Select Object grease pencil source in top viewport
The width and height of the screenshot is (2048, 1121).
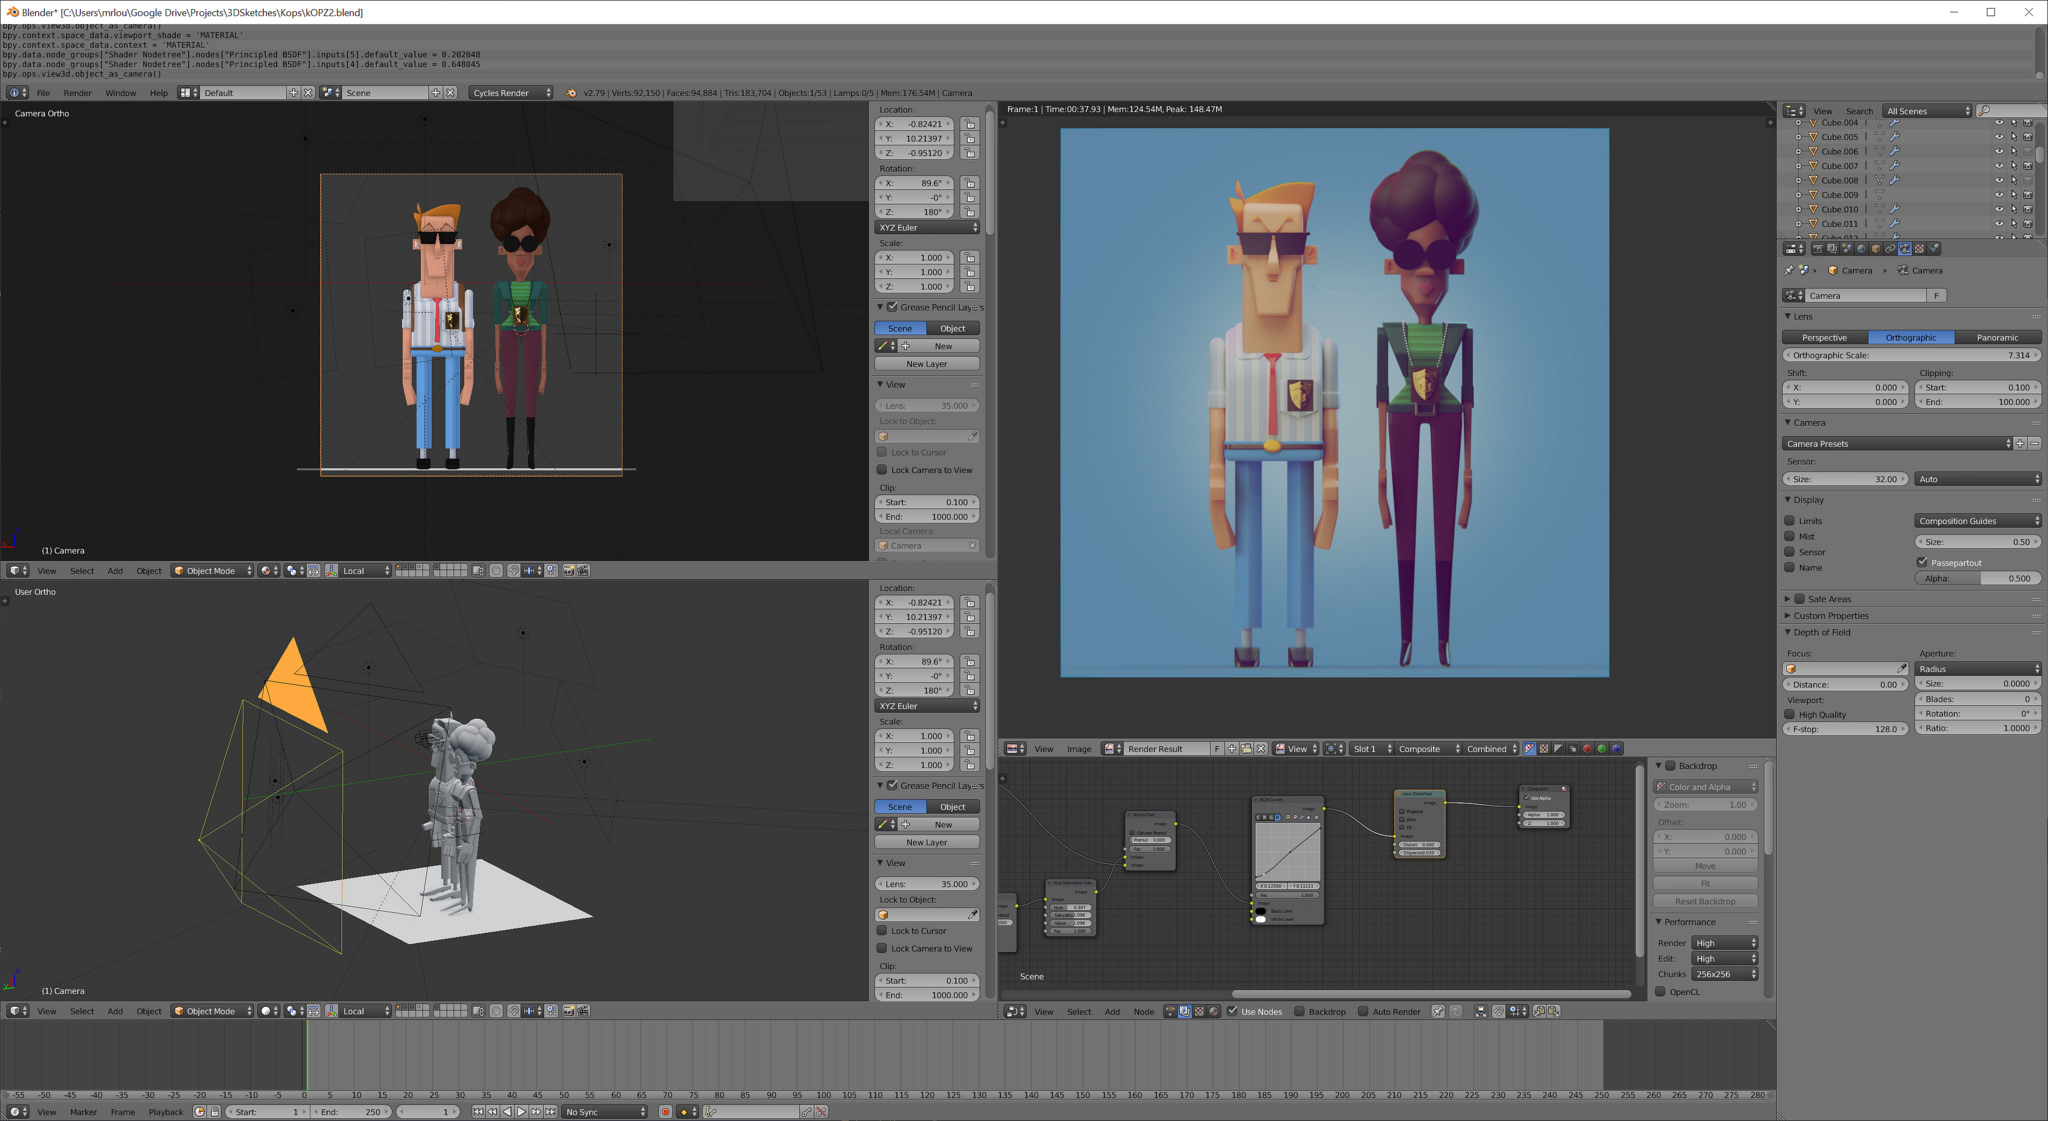(x=953, y=329)
